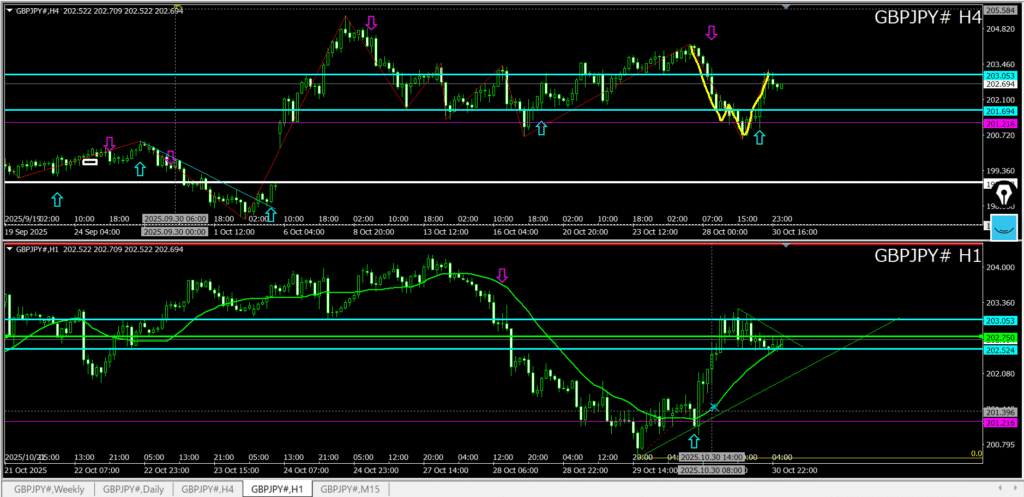Select the GBPJPY#,H4 chart tab
The width and height of the screenshot is (1024, 497).
pyautogui.click(x=209, y=489)
